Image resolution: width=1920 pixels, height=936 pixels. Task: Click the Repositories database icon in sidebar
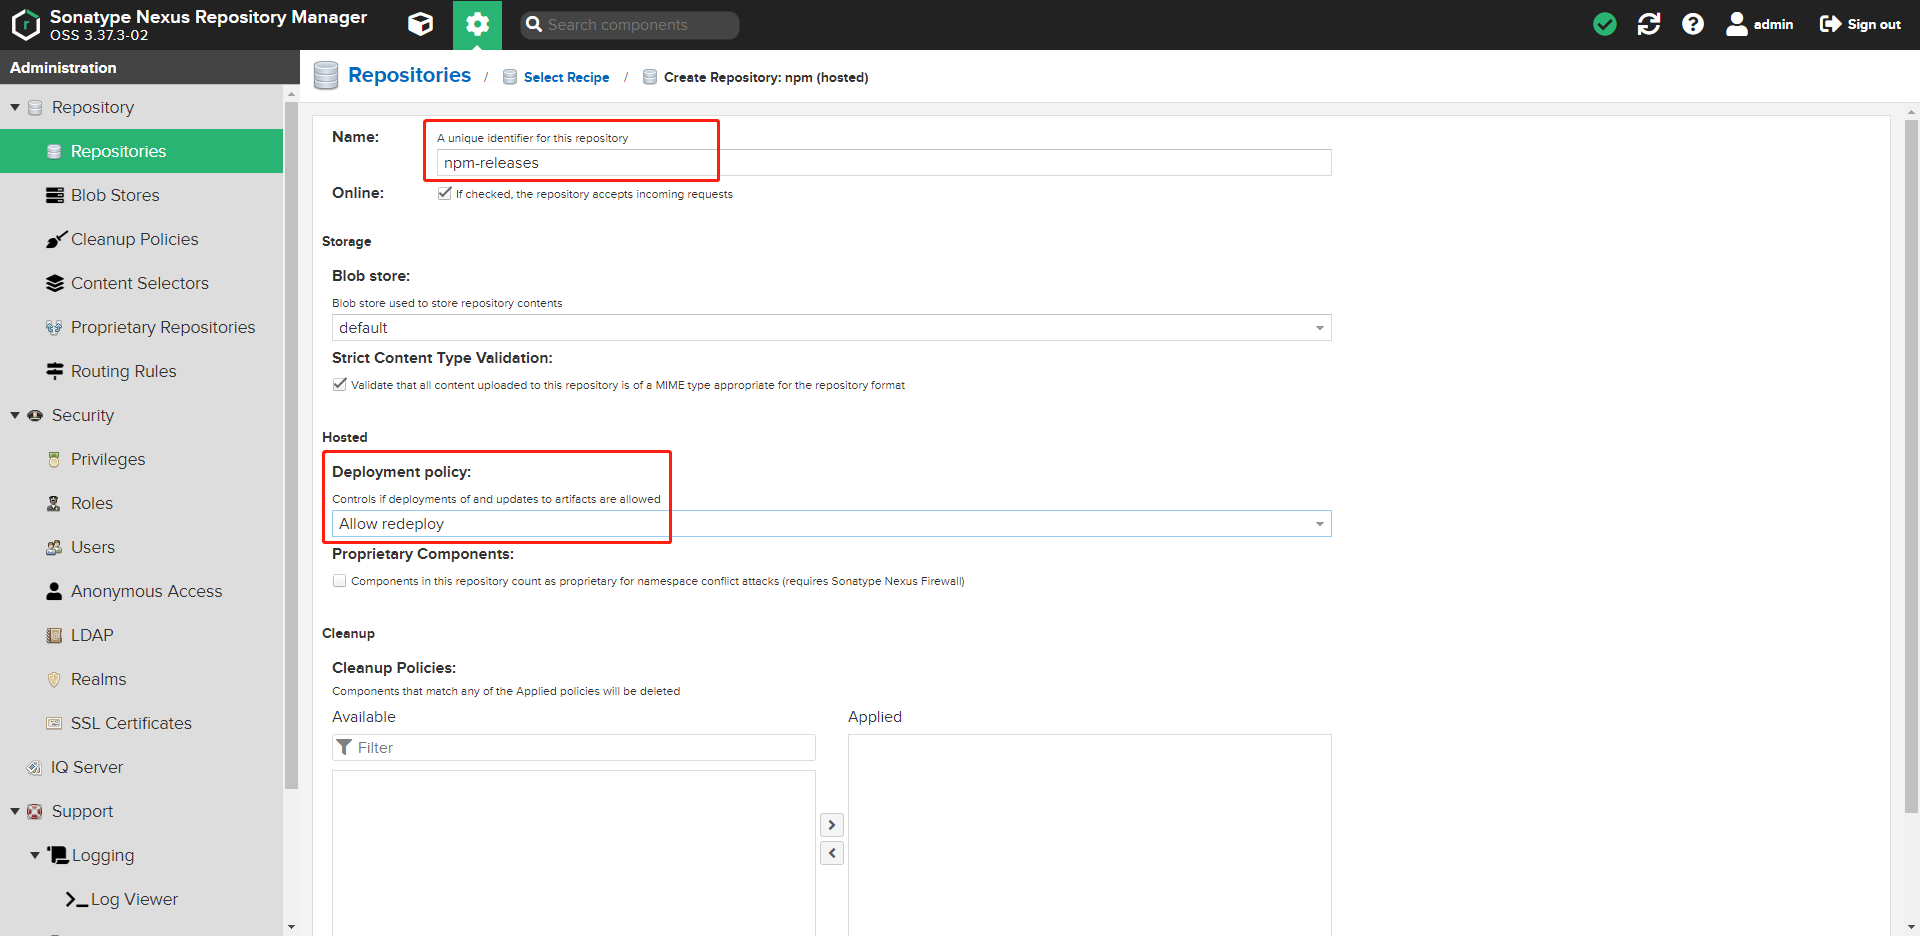[54, 151]
